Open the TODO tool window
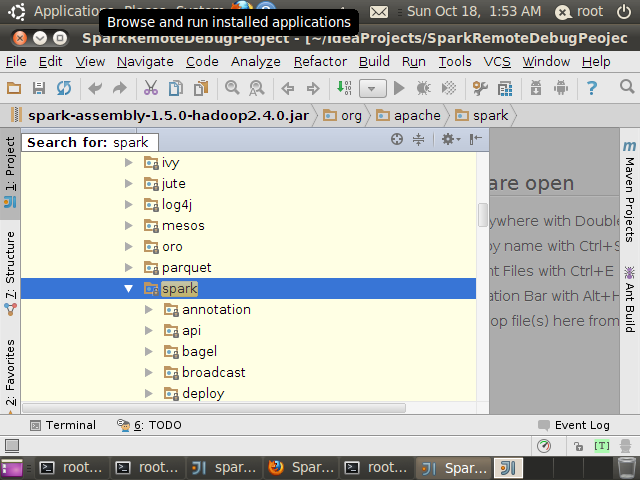 149,425
